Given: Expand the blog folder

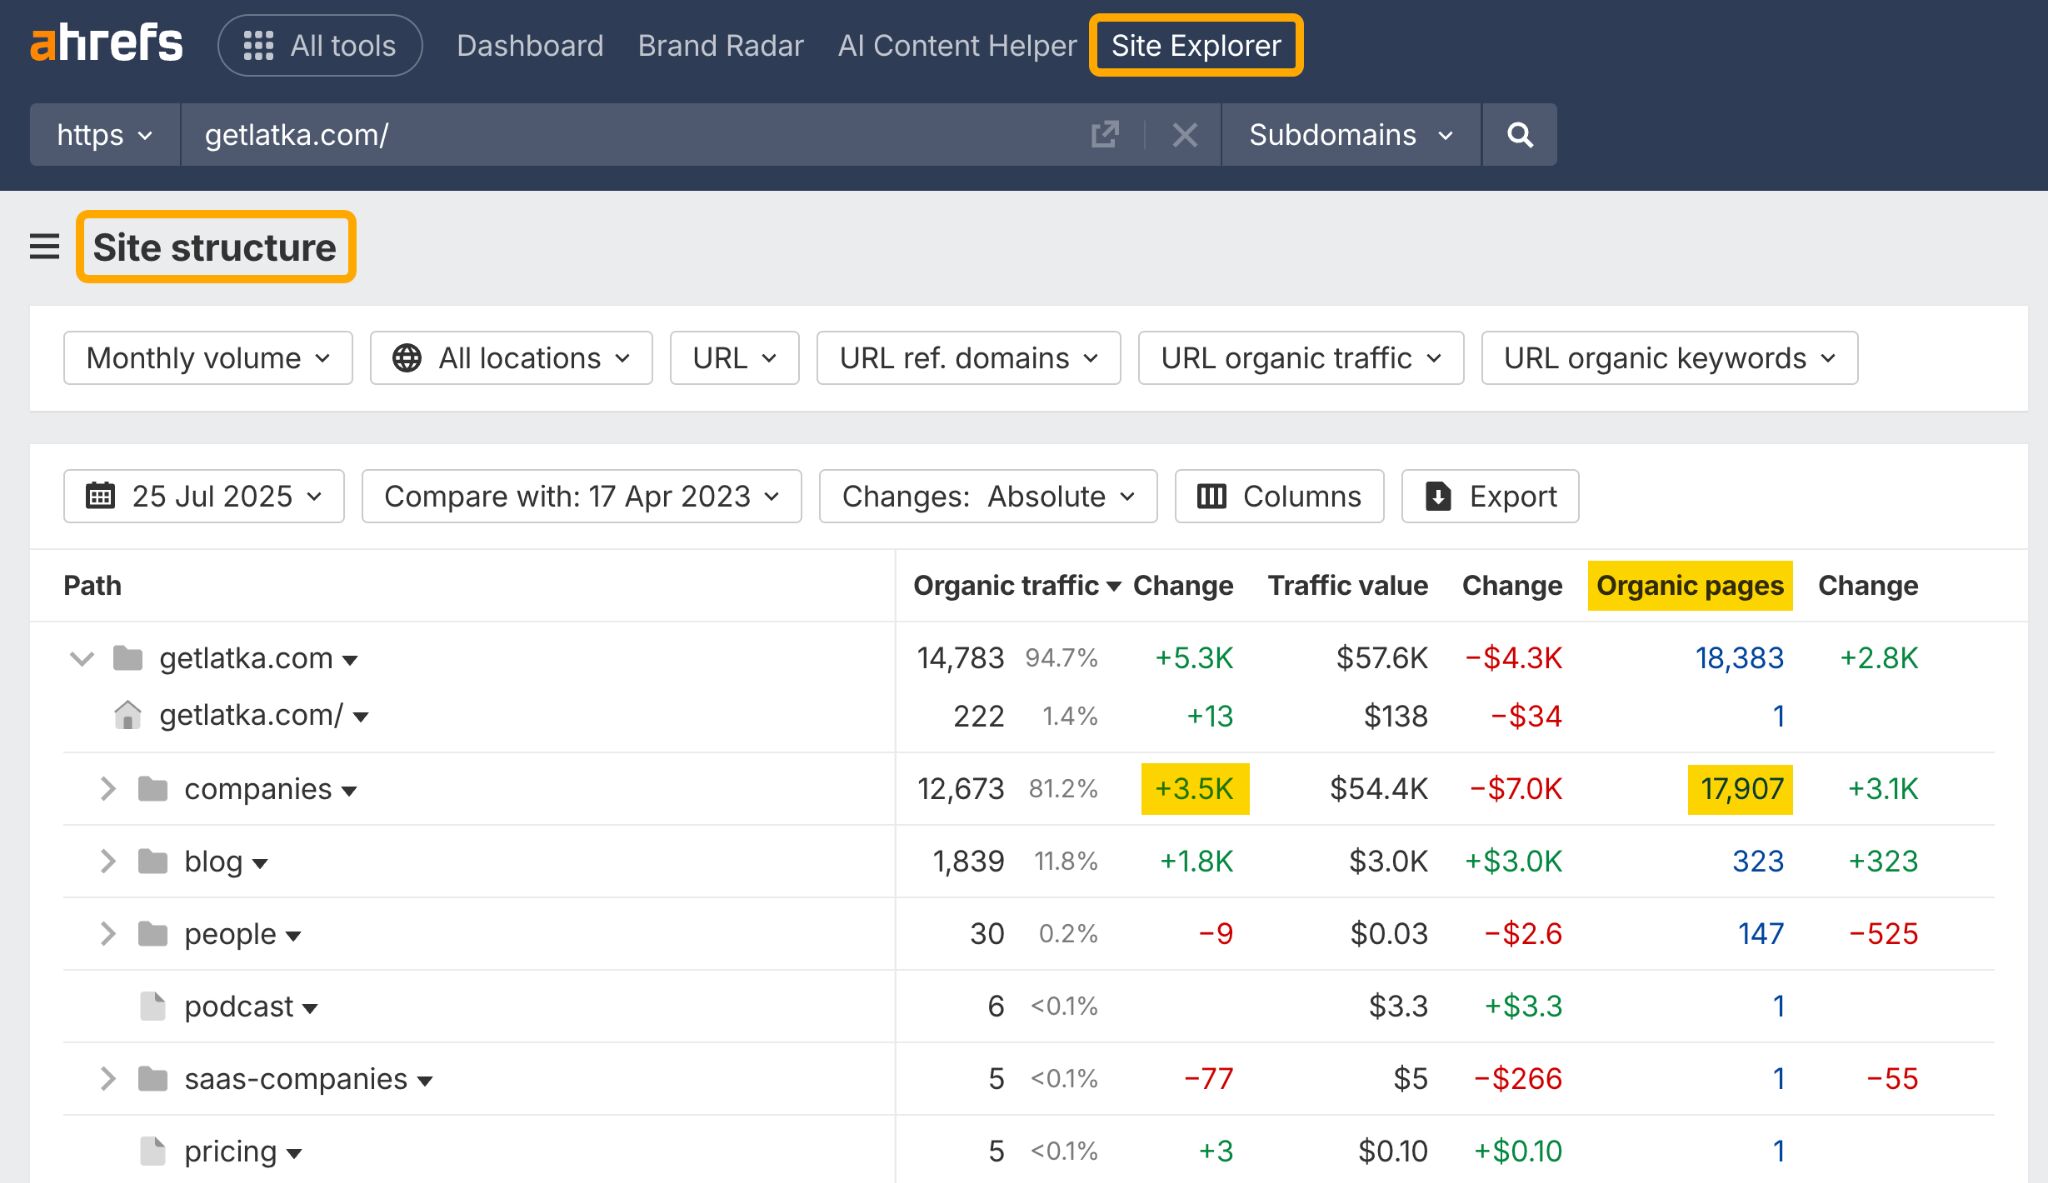Looking at the screenshot, I should pyautogui.click(x=107, y=861).
